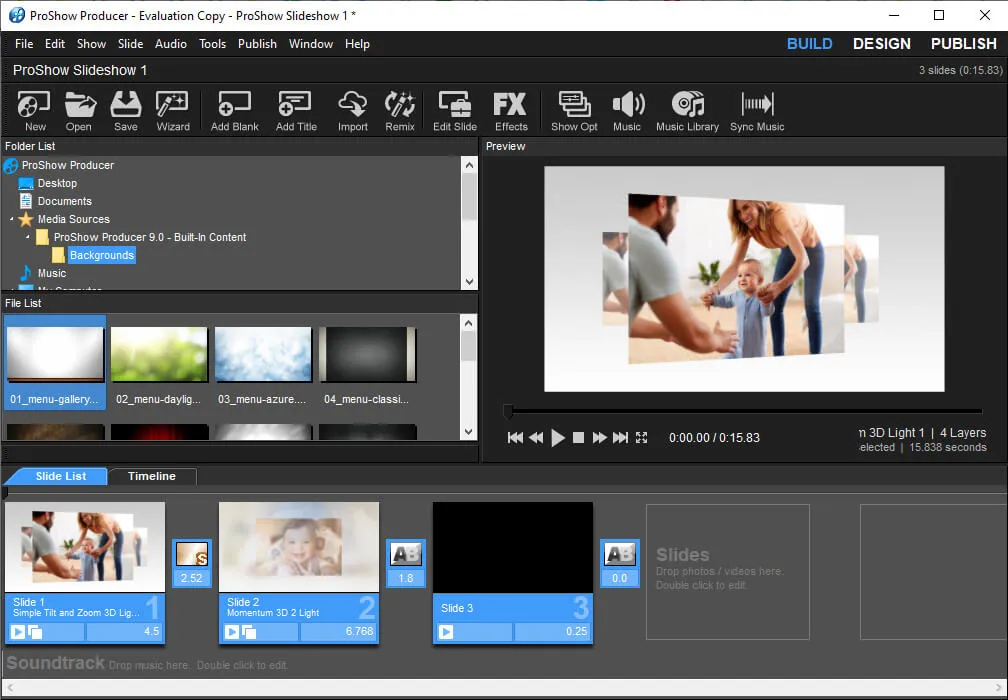Image resolution: width=1008 pixels, height=700 pixels.
Task: Click AB transition icon after Slide 3
Action: point(620,554)
